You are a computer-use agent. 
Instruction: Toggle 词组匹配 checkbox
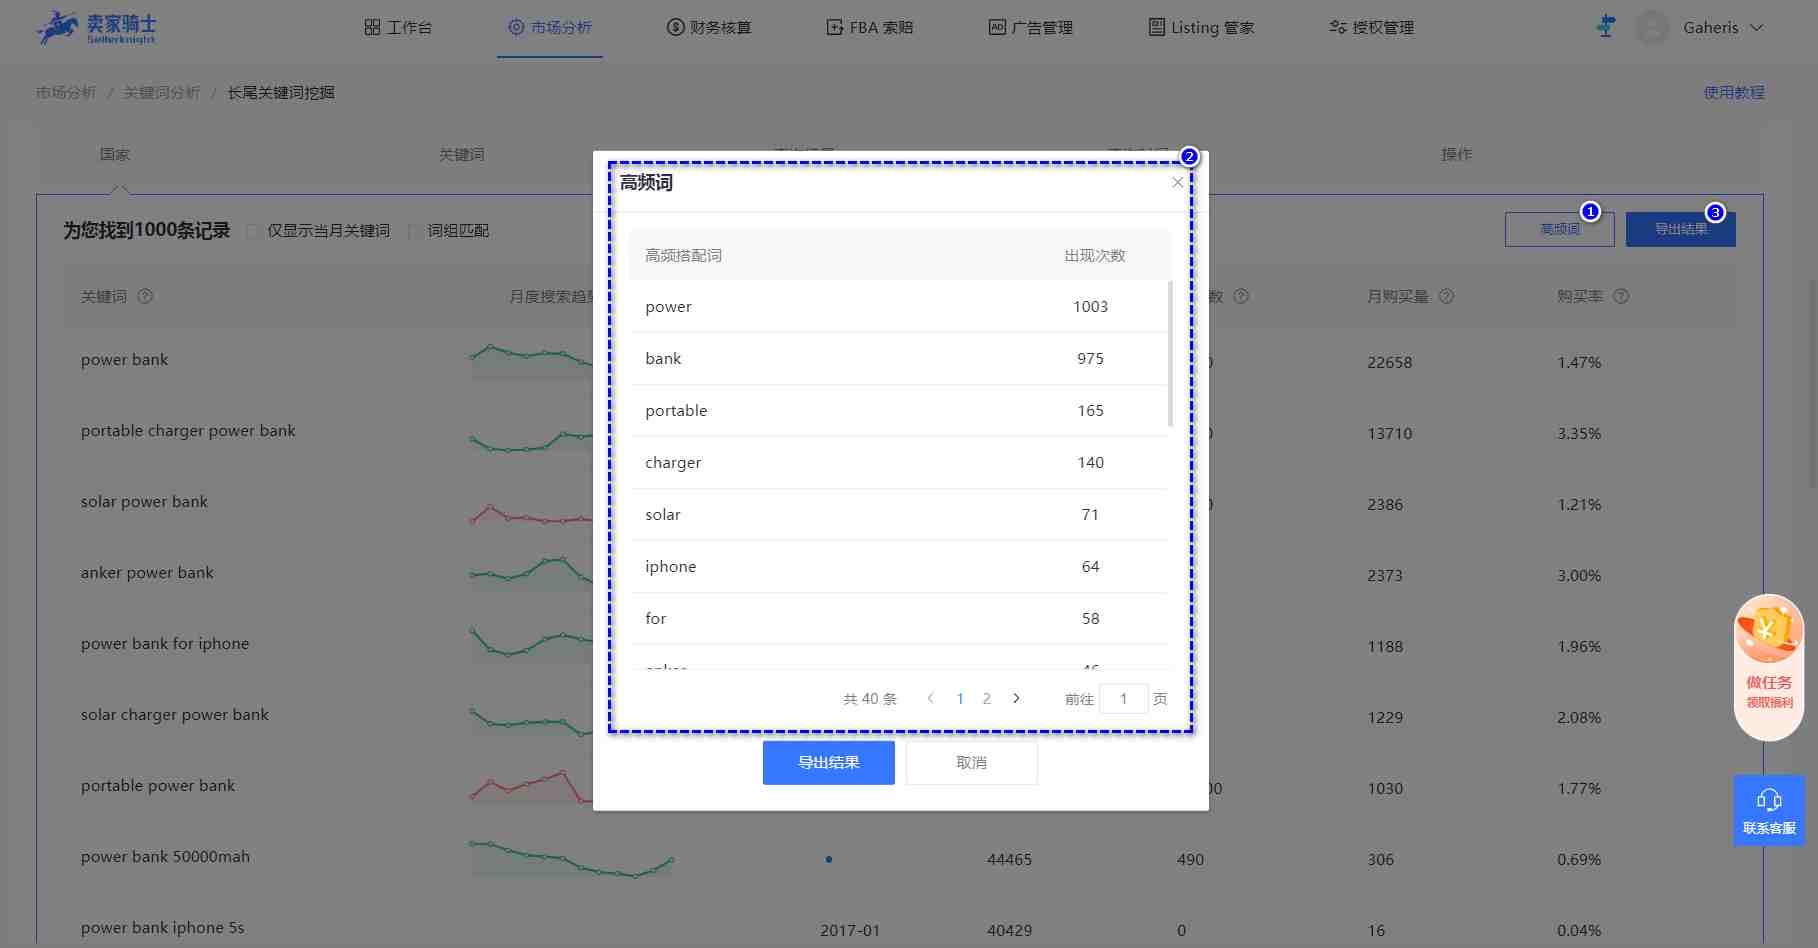click(413, 231)
